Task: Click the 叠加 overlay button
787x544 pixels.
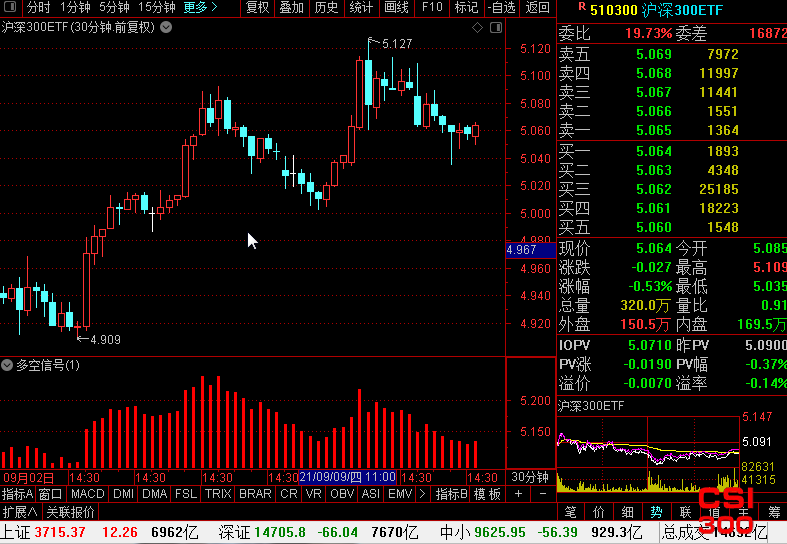Action: [292, 7]
